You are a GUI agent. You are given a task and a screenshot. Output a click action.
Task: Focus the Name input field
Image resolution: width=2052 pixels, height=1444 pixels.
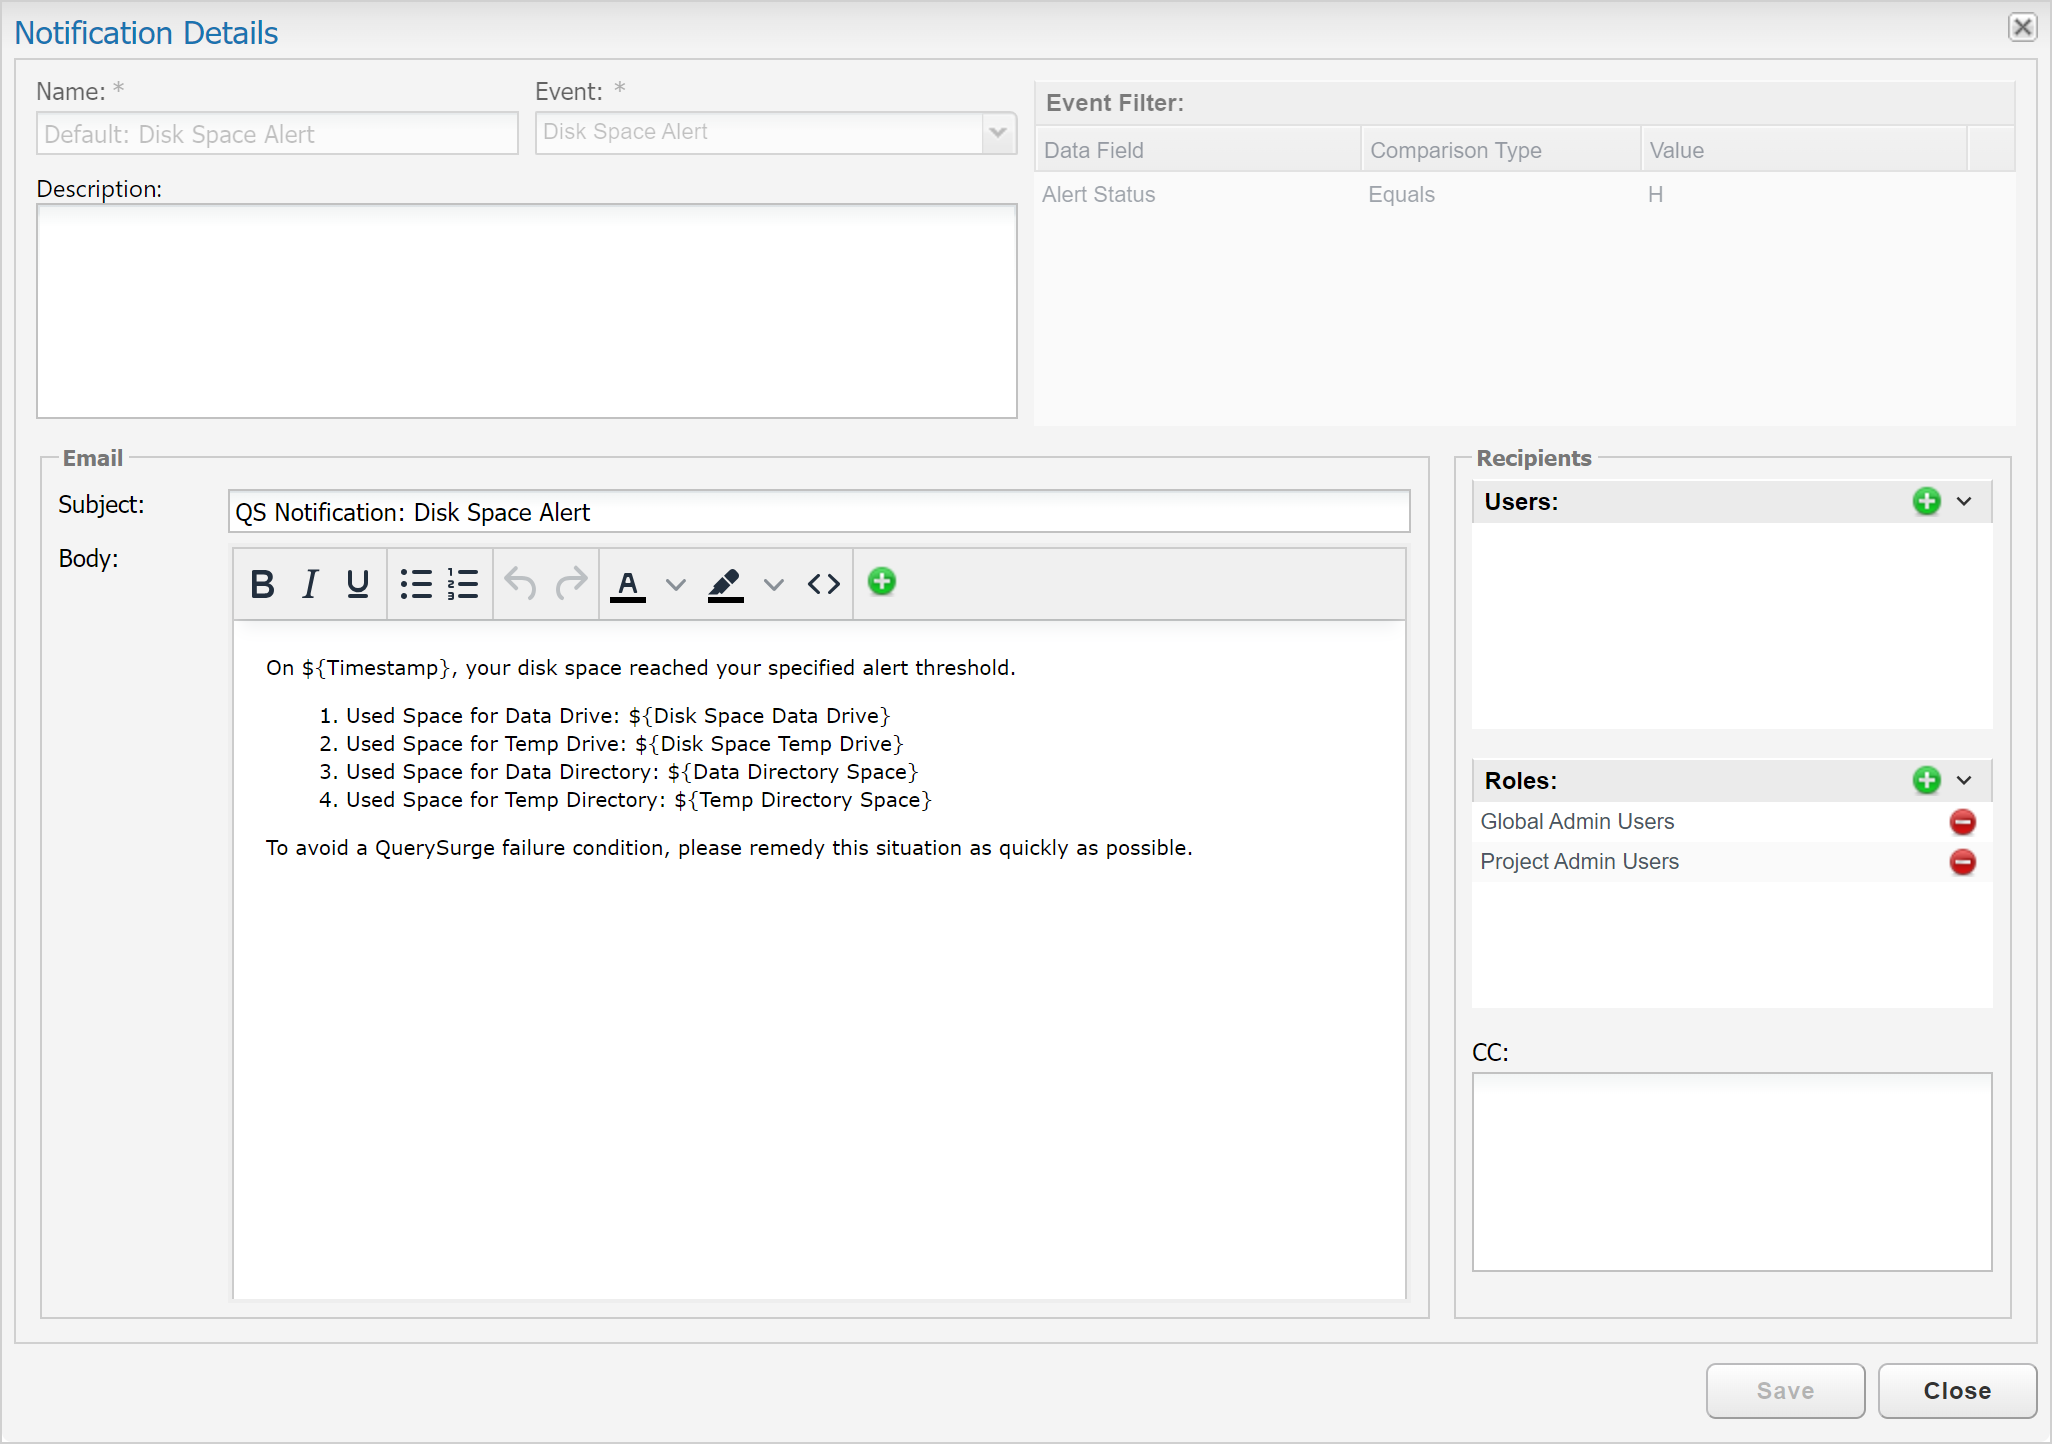point(277,134)
